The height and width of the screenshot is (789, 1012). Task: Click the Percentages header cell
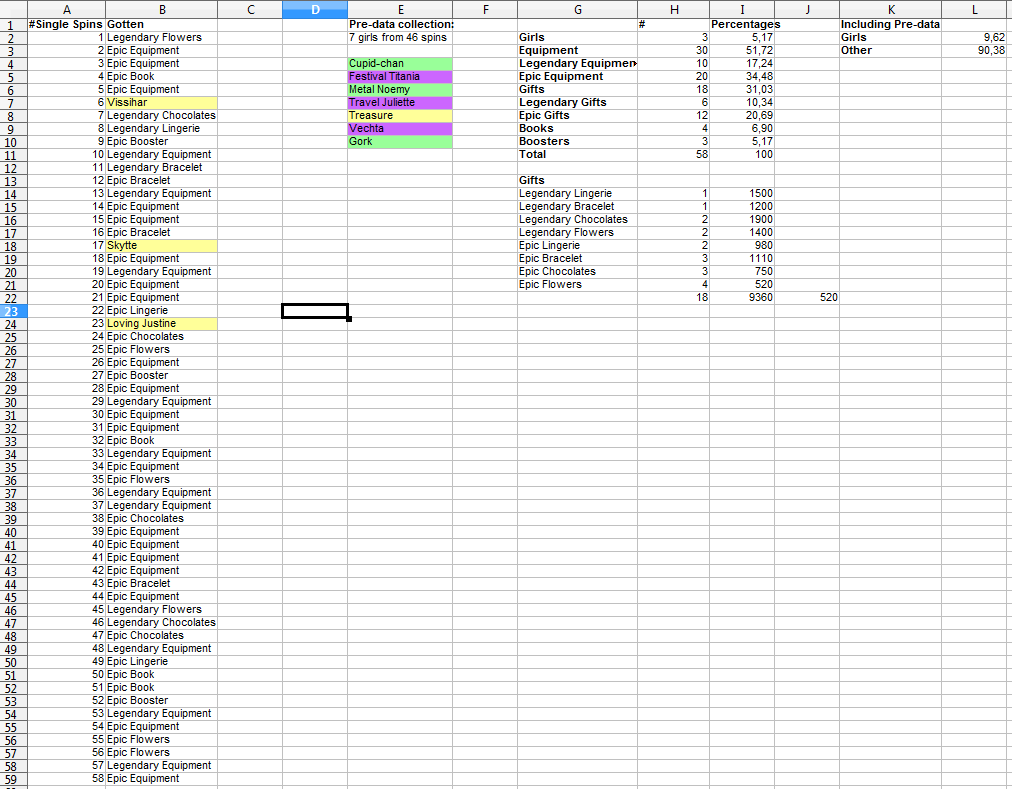click(x=744, y=24)
